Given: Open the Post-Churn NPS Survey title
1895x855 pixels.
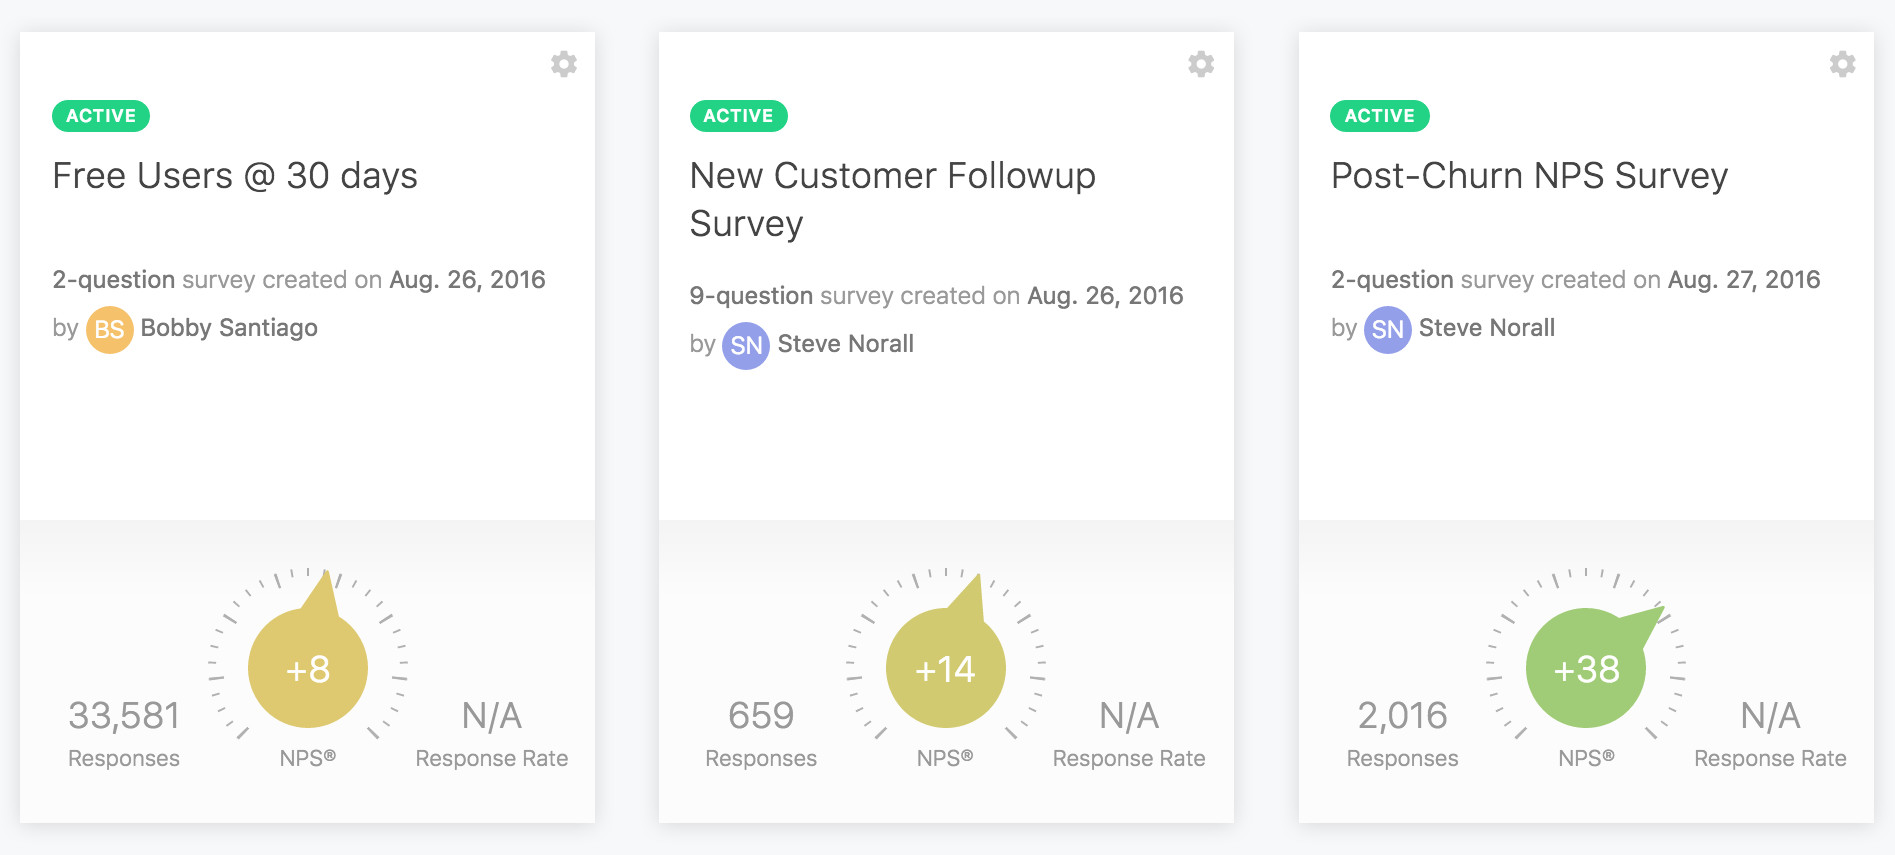Looking at the screenshot, I should click(x=1529, y=176).
